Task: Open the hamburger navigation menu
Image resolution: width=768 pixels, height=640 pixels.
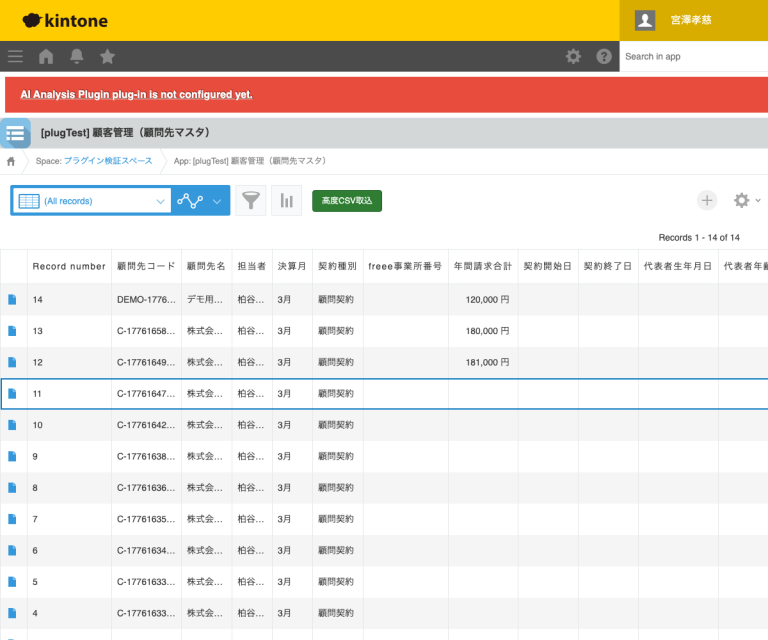Action: 15,56
